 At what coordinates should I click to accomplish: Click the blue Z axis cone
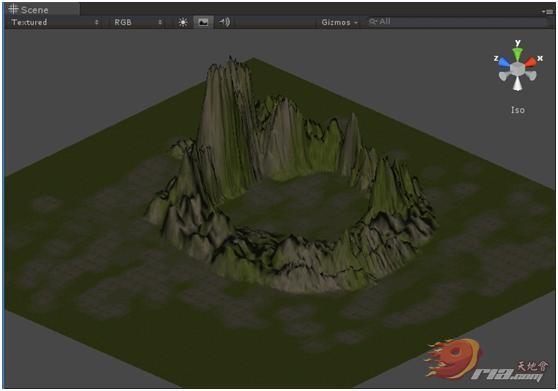pyautogui.click(x=504, y=63)
